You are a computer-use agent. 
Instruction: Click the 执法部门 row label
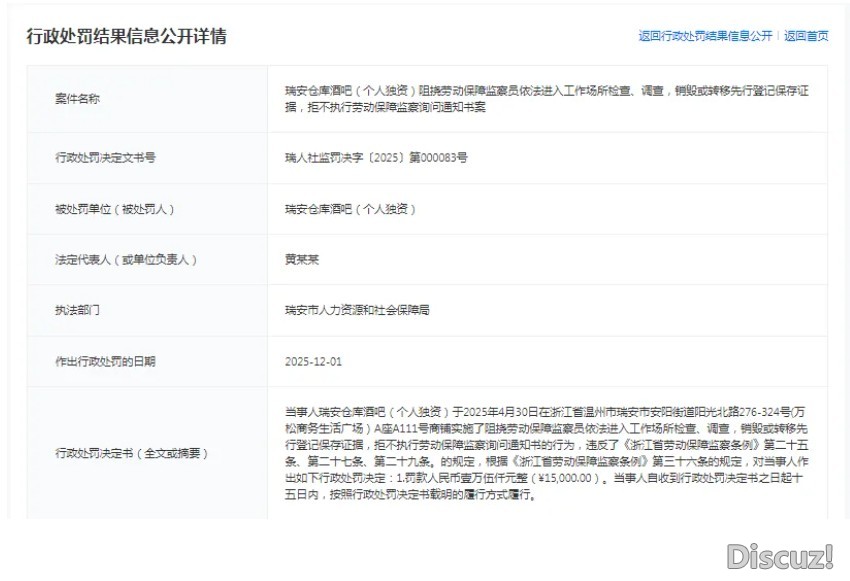click(x=77, y=311)
